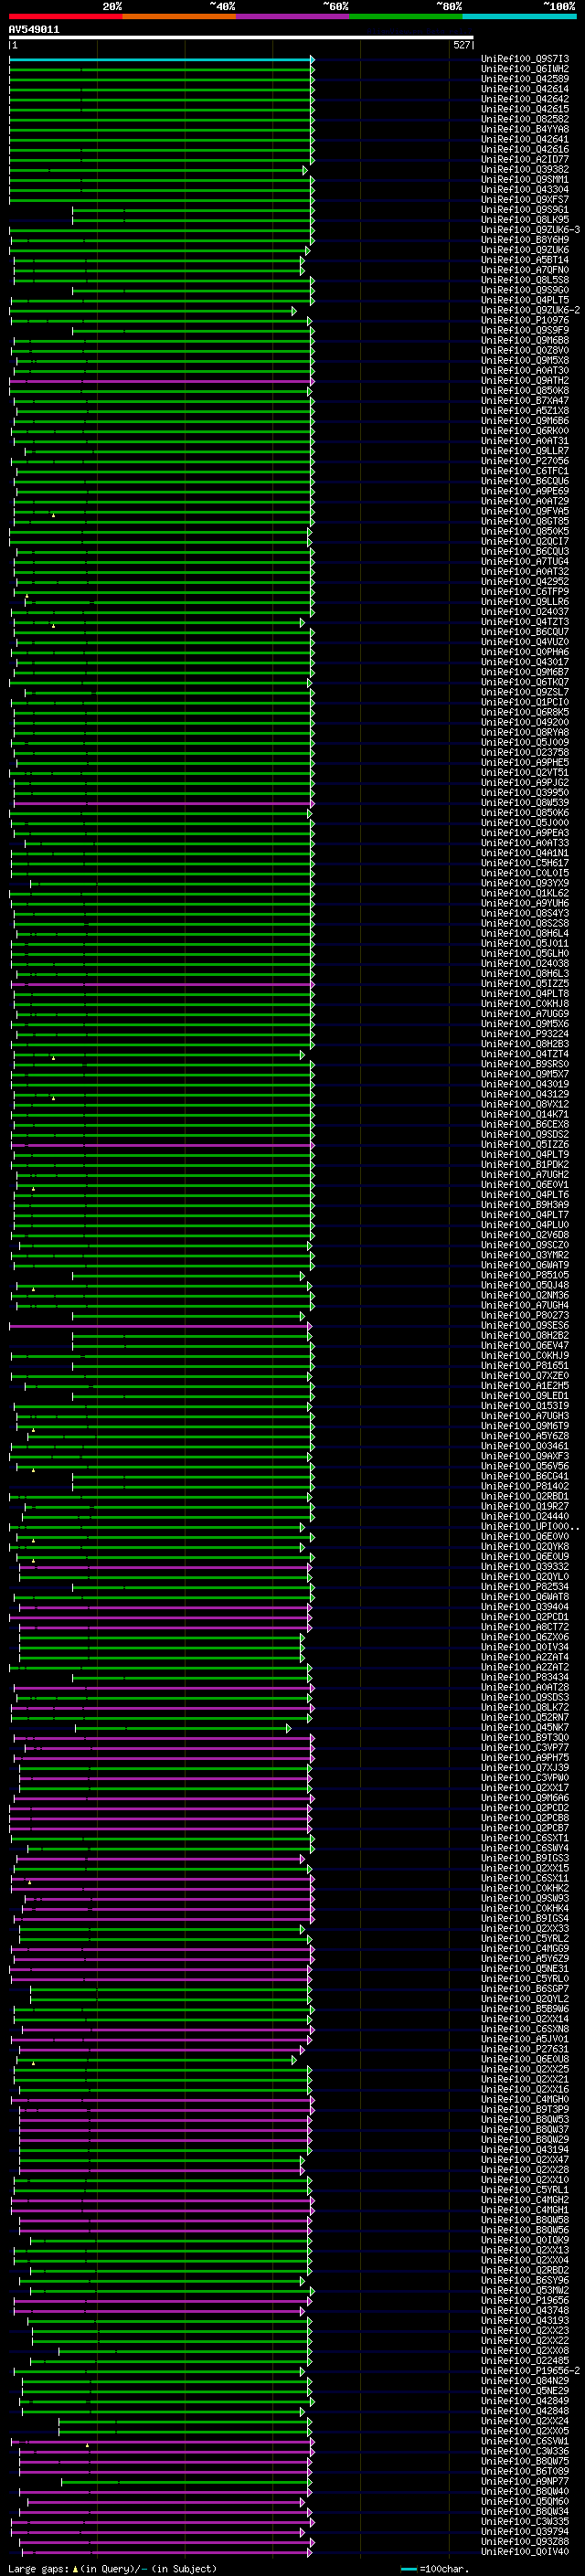Click label UniRef100_Q6EV47

click(525, 1345)
